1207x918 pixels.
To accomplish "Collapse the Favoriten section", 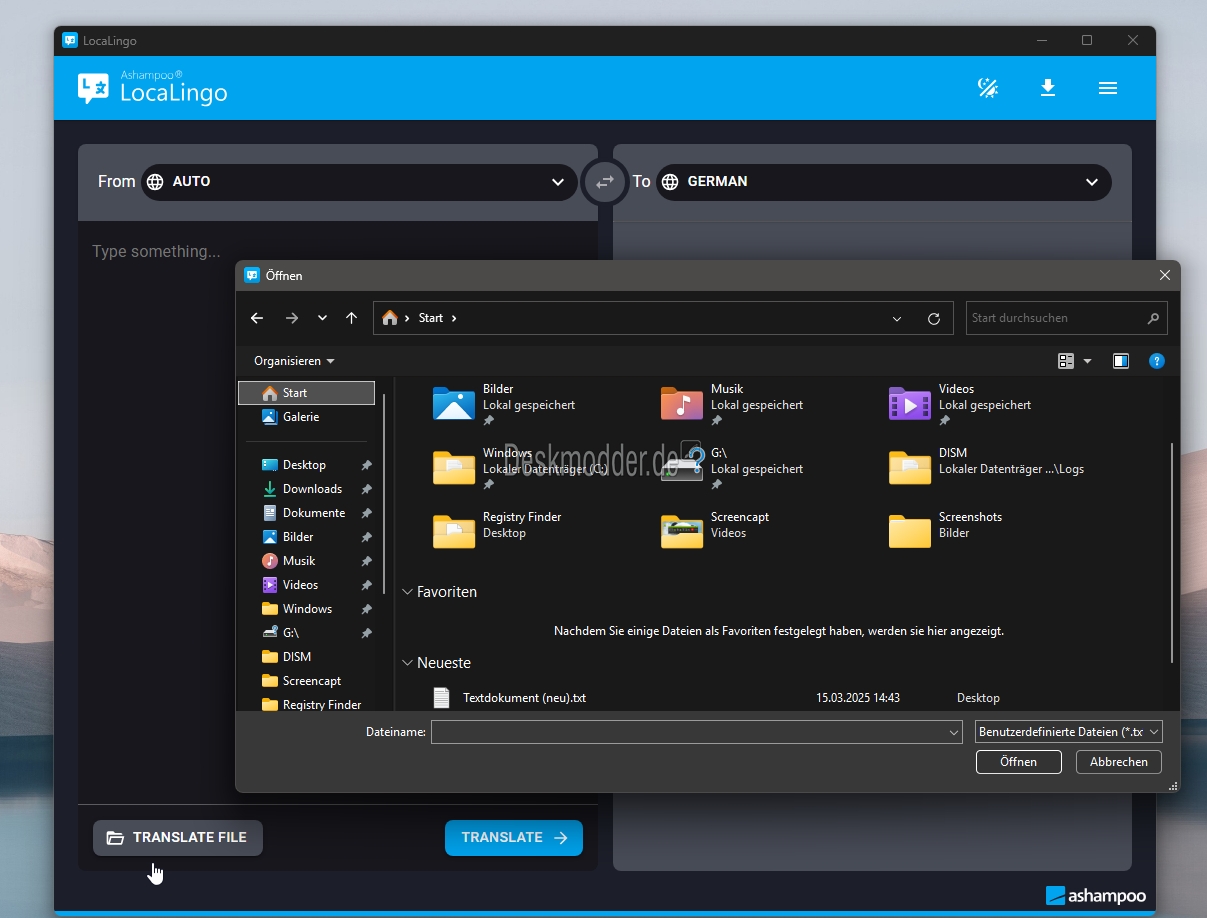I will click(x=407, y=592).
